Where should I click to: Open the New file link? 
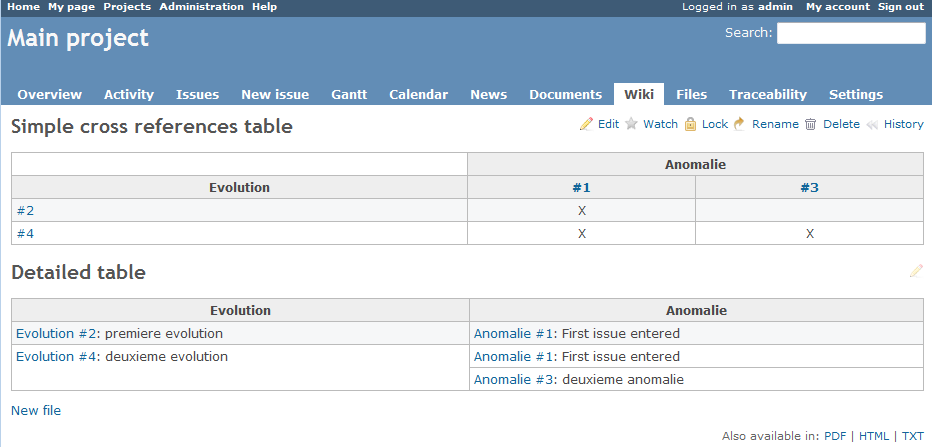[x=36, y=410]
